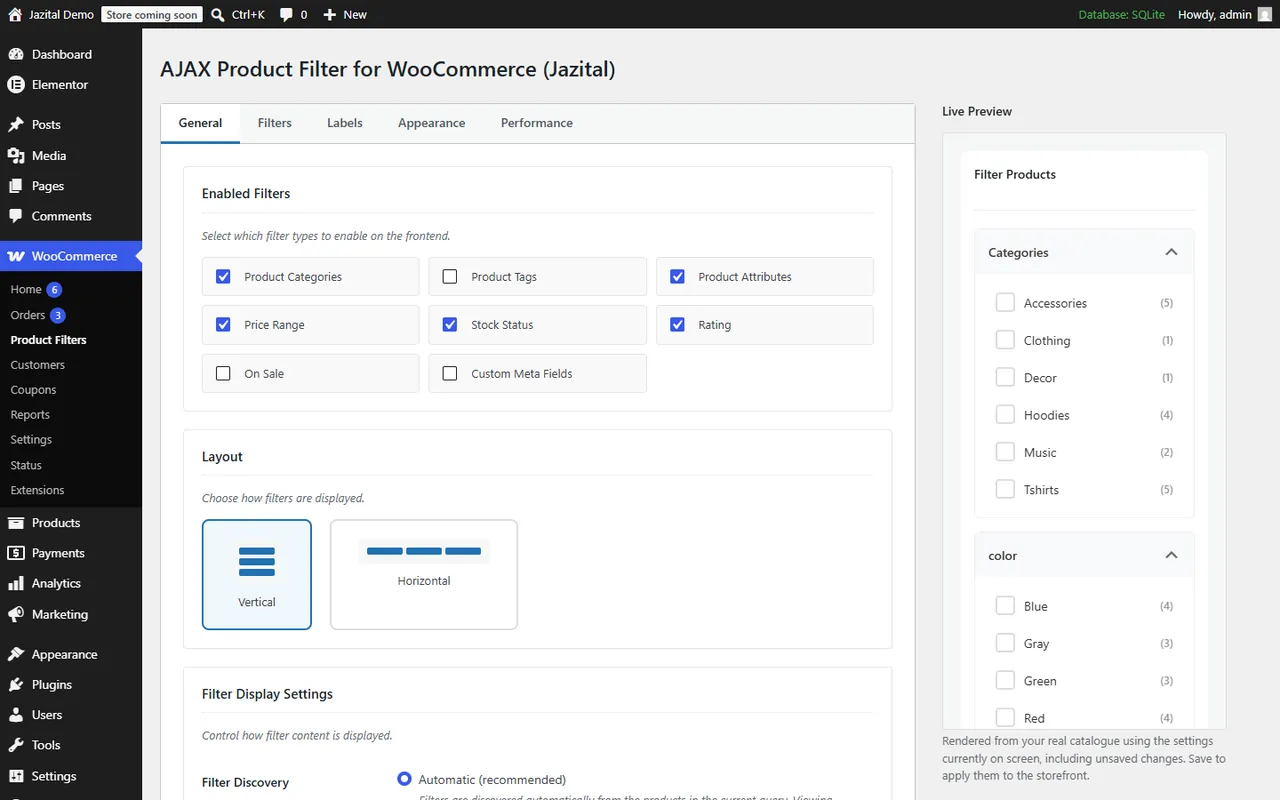Open the Appearance settings tab
The image size is (1280, 800).
pos(432,123)
